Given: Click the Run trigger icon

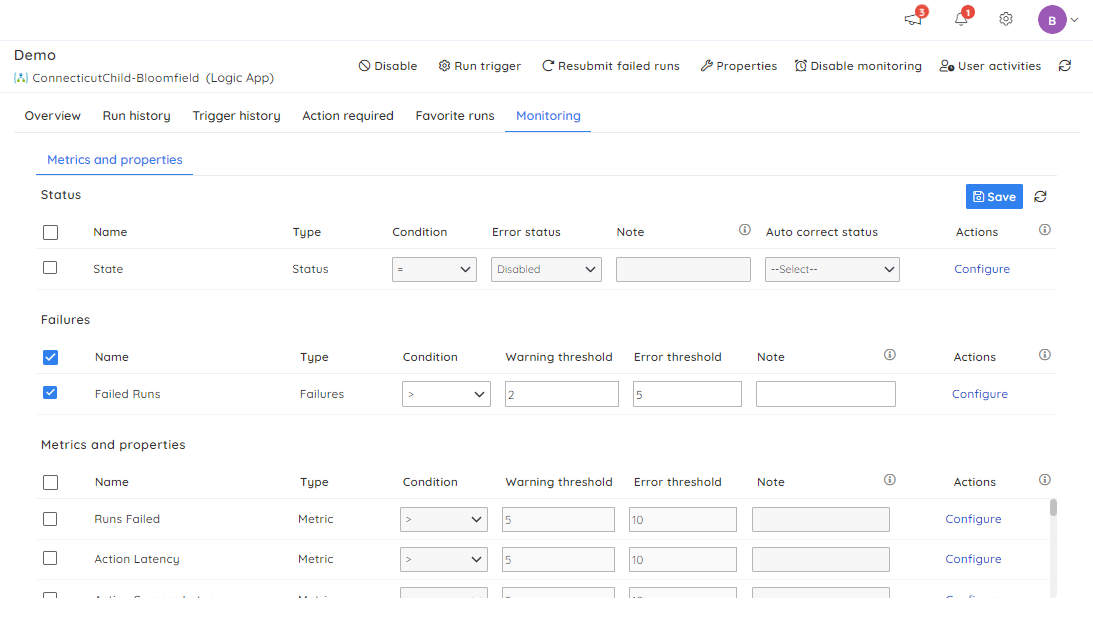Looking at the screenshot, I should pos(443,65).
